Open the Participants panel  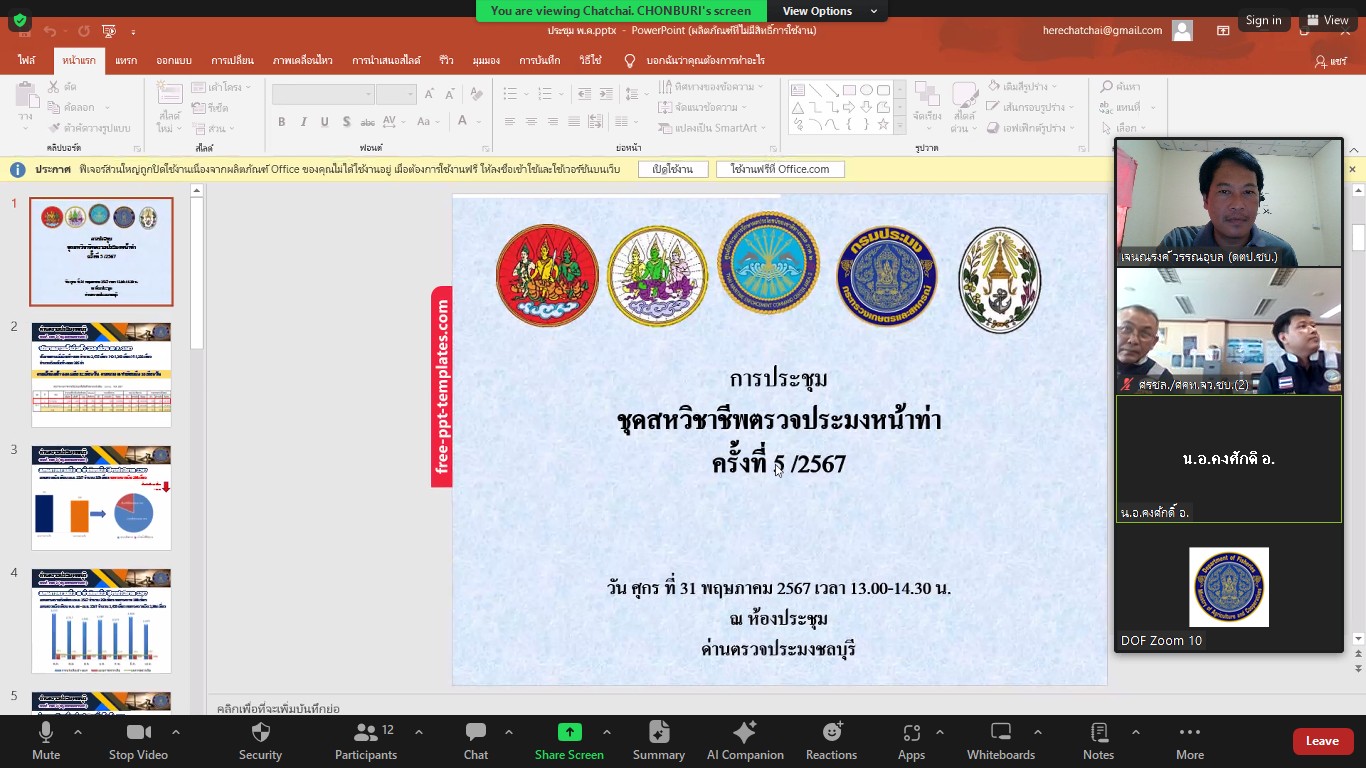tap(366, 741)
